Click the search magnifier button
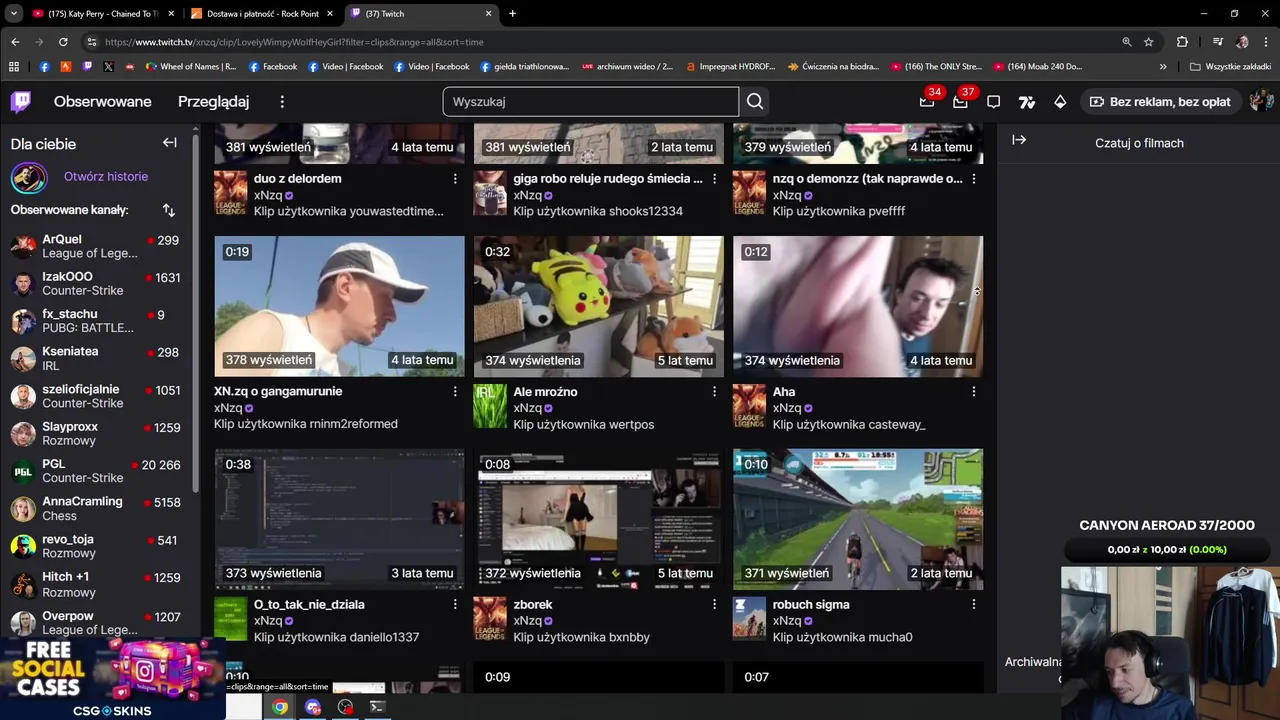The image size is (1280, 720). tap(755, 102)
